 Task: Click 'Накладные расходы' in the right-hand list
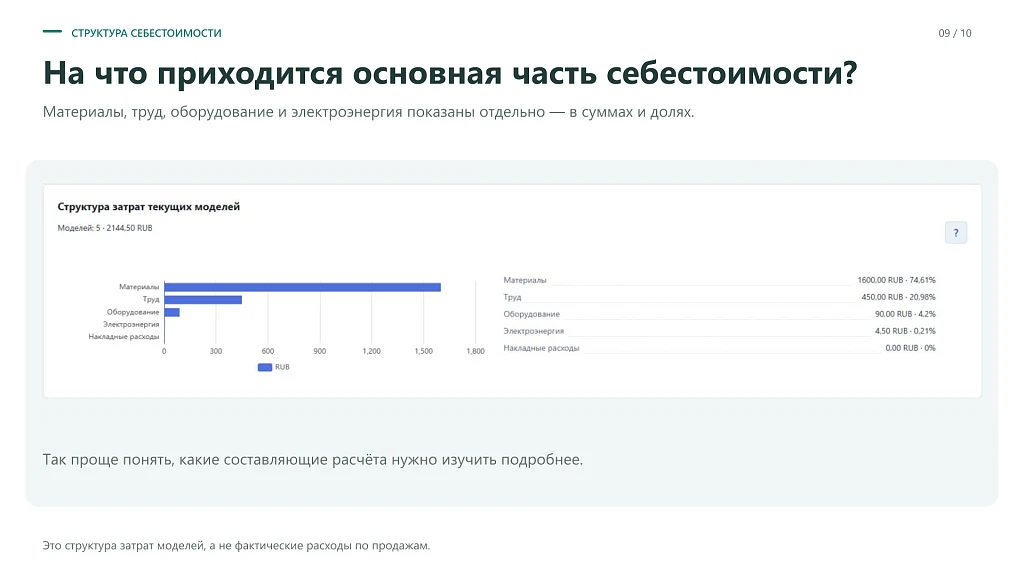(541, 348)
